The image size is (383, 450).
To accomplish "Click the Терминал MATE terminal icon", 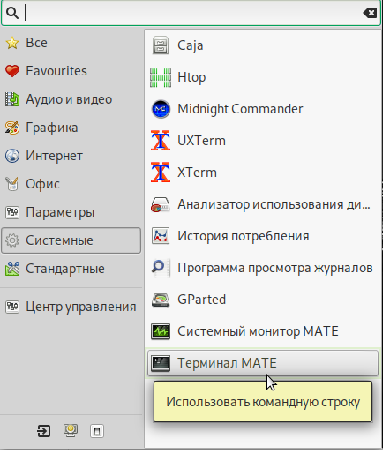I will (161, 363).
